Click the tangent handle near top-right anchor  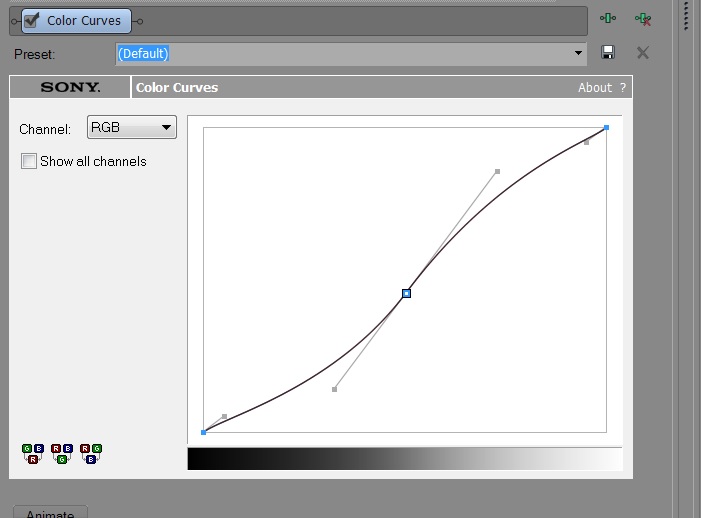(x=587, y=143)
